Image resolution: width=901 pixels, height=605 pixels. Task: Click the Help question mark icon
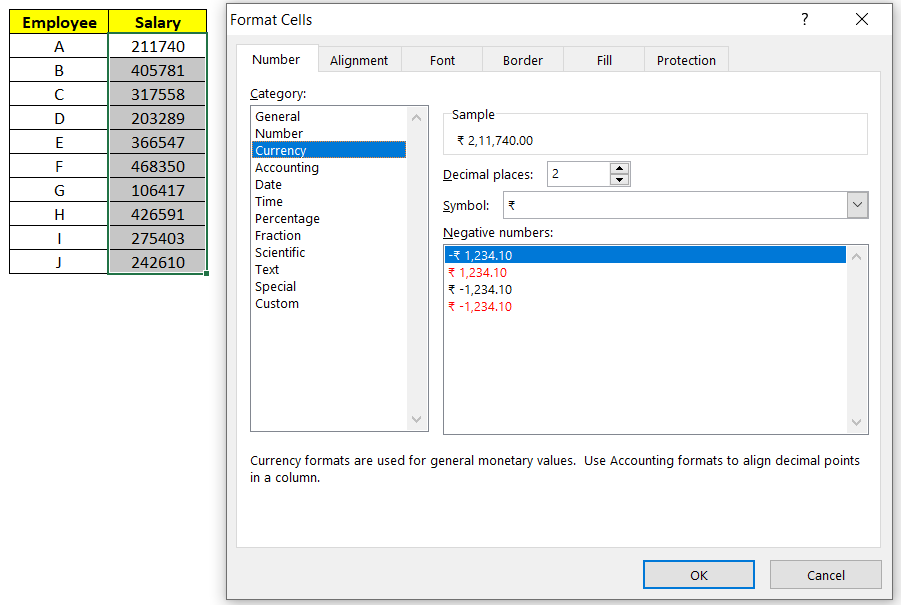click(x=804, y=19)
